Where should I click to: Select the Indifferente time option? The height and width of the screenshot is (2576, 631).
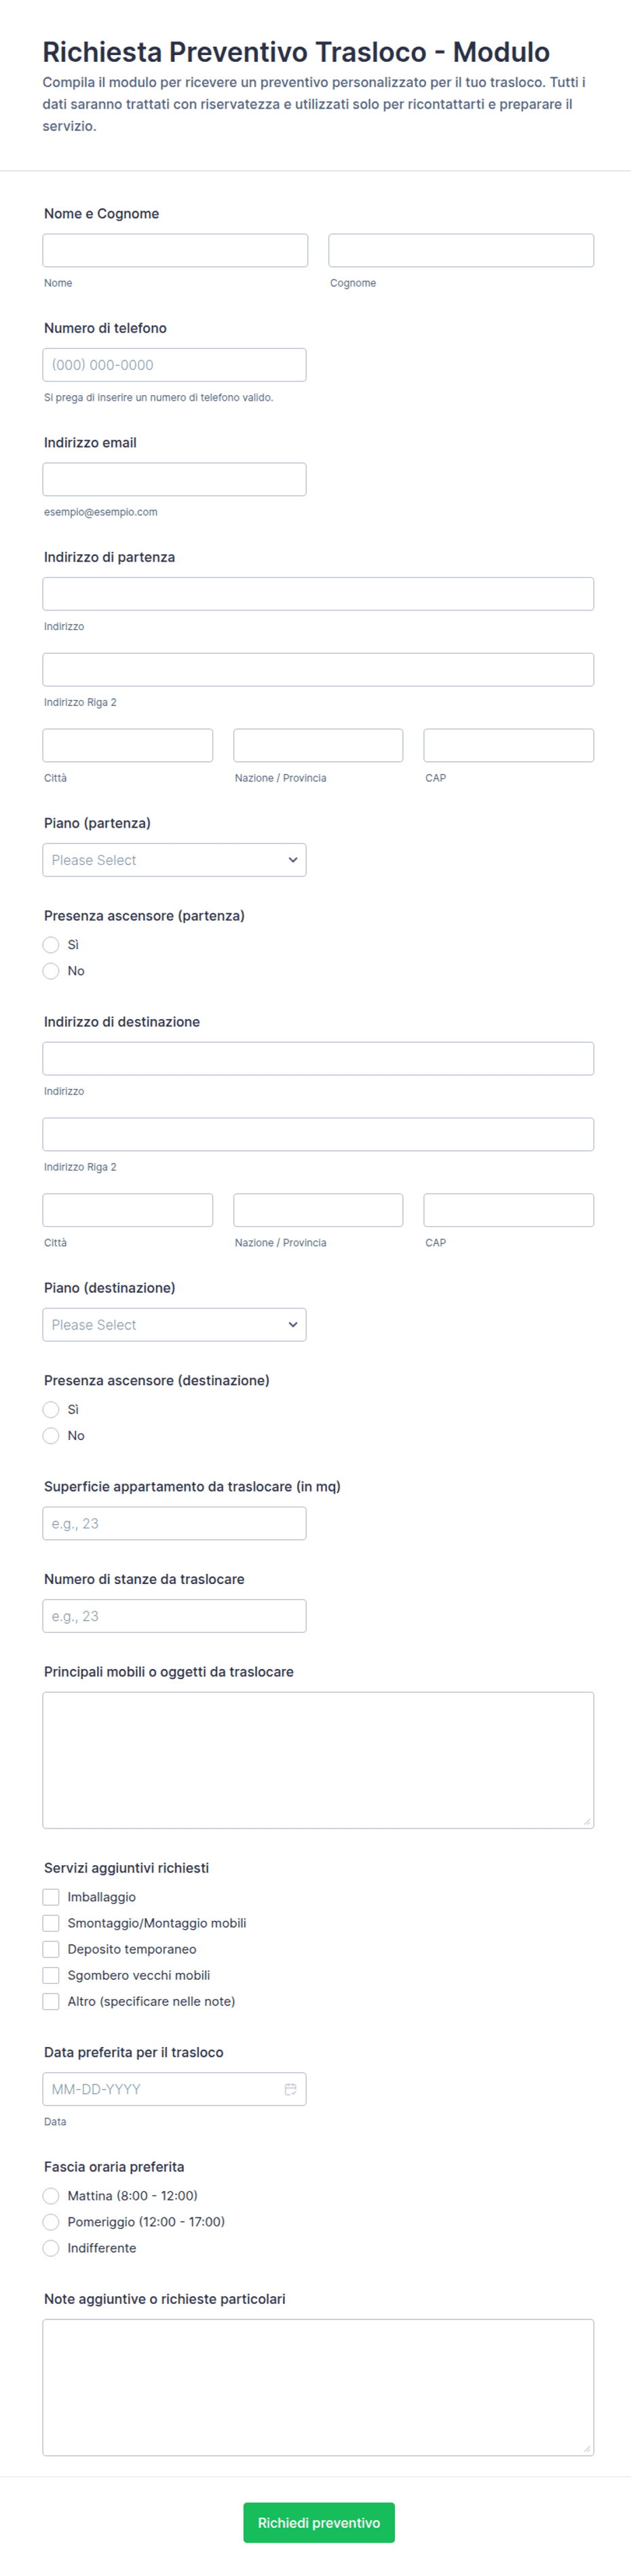51,2248
